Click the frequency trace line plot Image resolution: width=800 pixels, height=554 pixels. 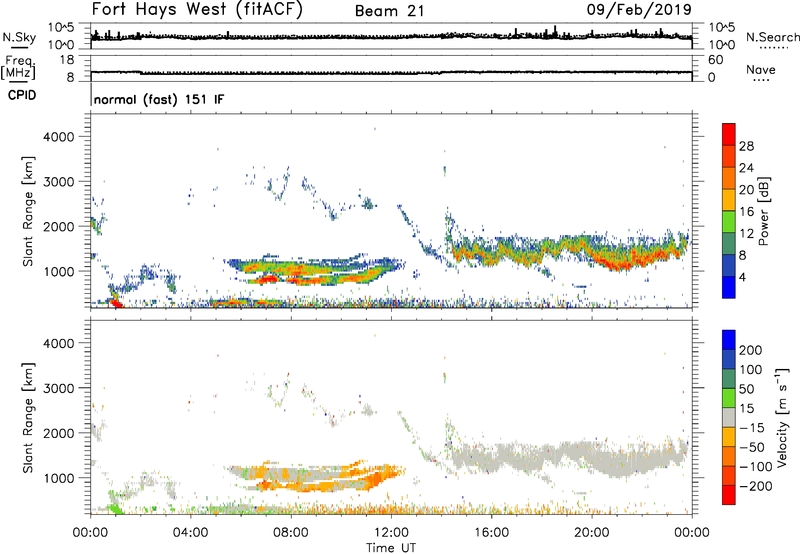pyautogui.click(x=391, y=72)
